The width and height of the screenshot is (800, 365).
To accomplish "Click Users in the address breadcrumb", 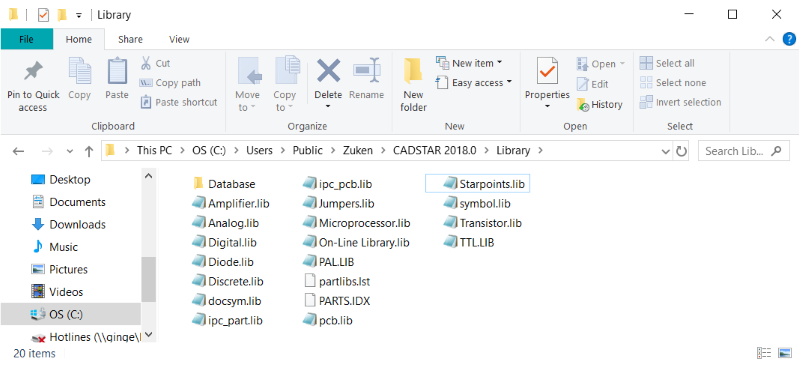I will click(x=259, y=151).
